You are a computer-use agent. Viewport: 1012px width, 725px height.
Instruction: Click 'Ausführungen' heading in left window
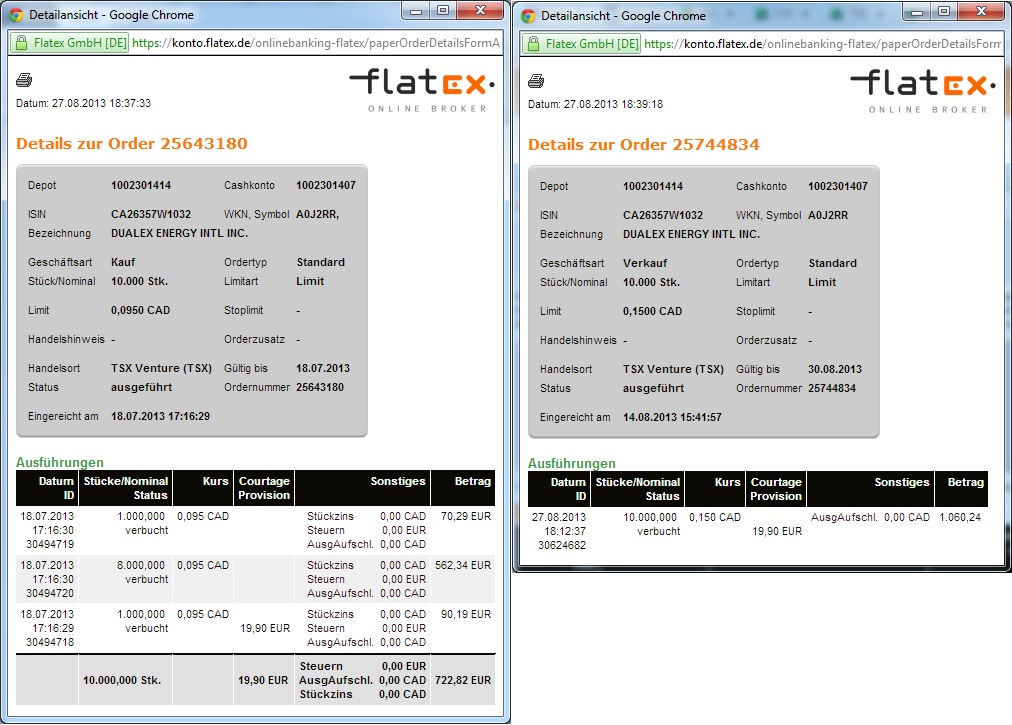tap(59, 462)
